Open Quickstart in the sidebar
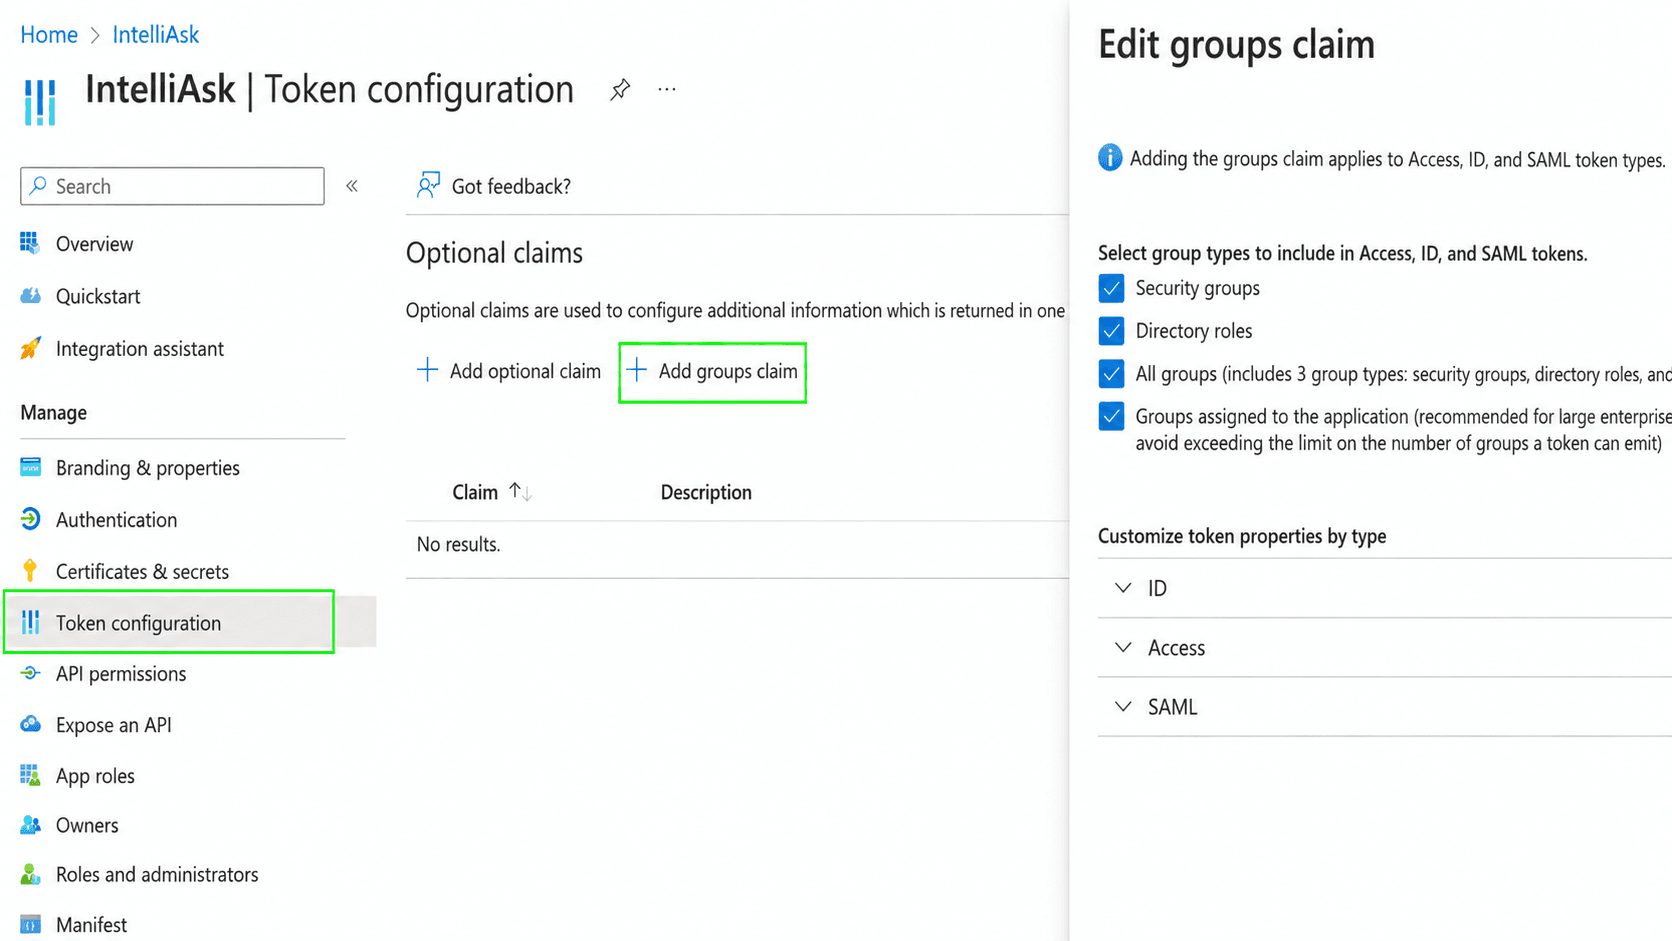The image size is (1672, 941). 98,296
